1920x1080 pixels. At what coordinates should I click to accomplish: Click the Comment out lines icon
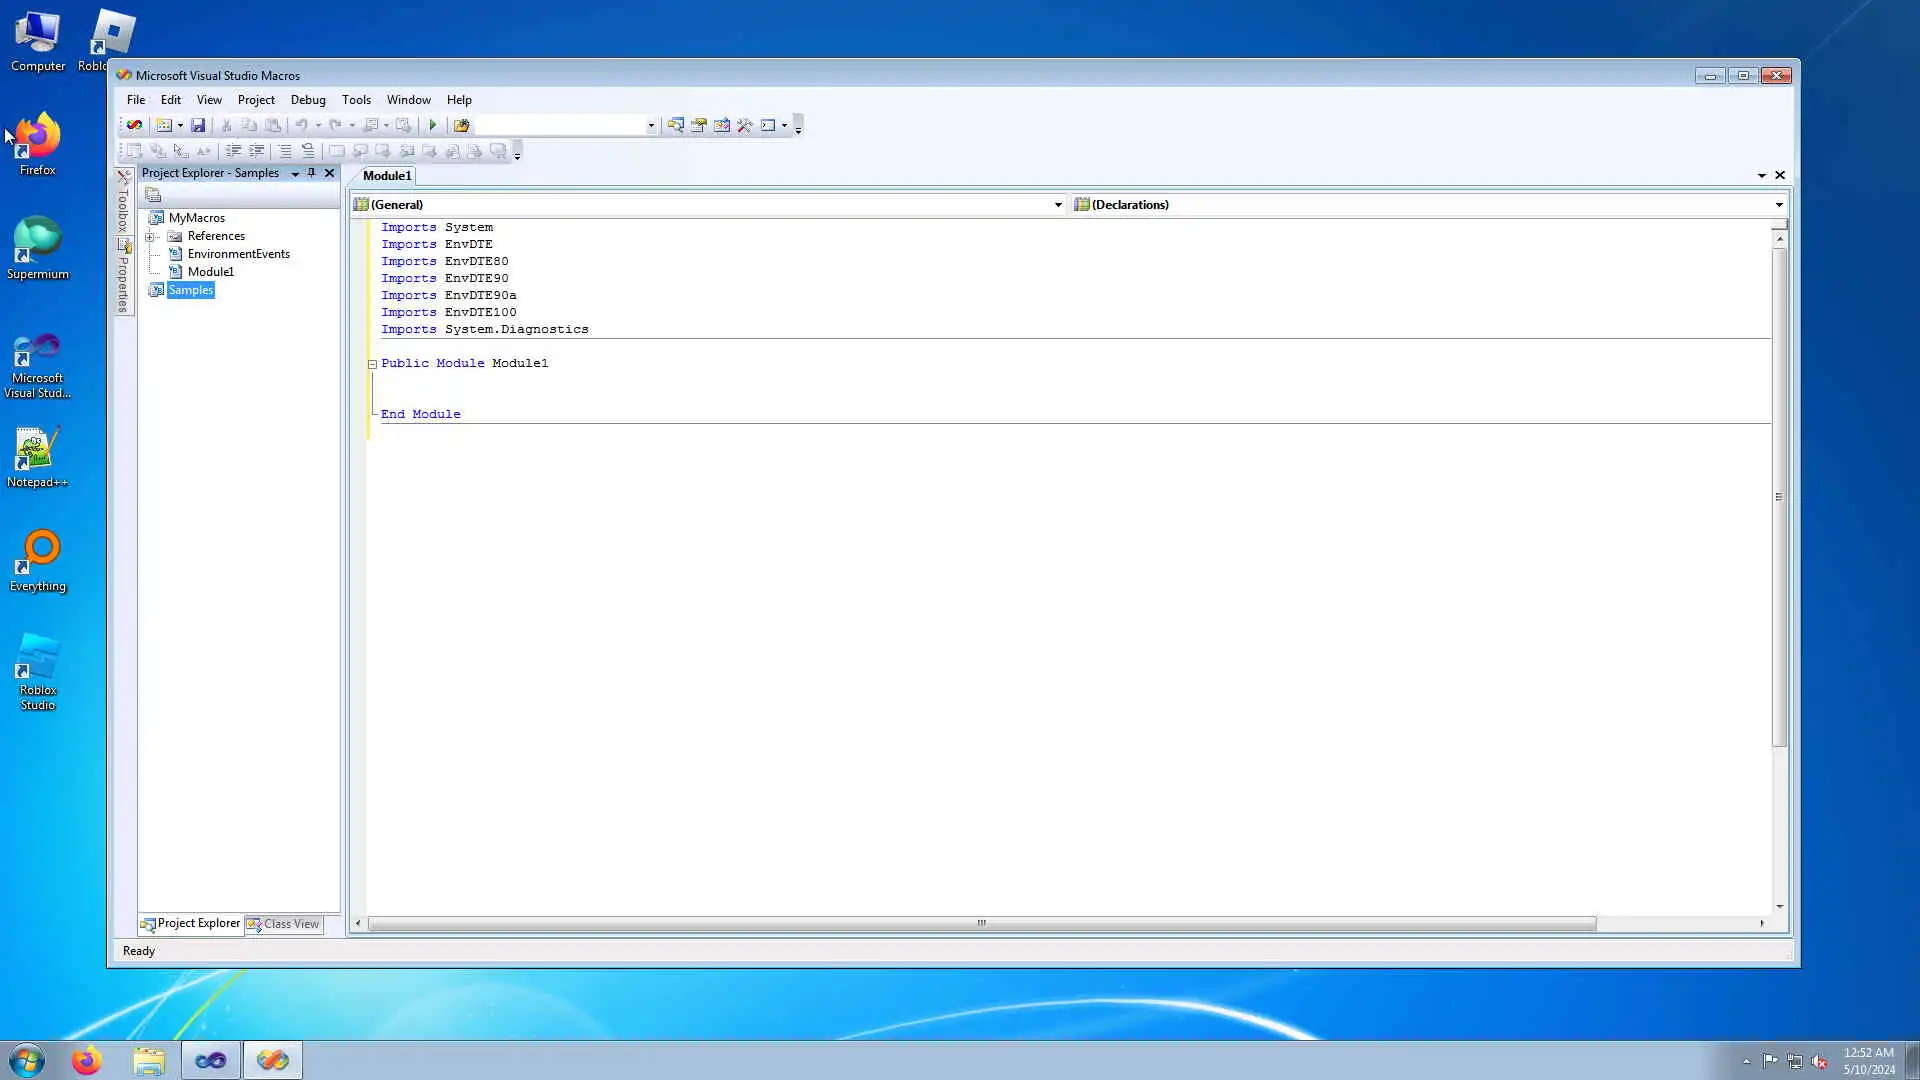coord(284,151)
